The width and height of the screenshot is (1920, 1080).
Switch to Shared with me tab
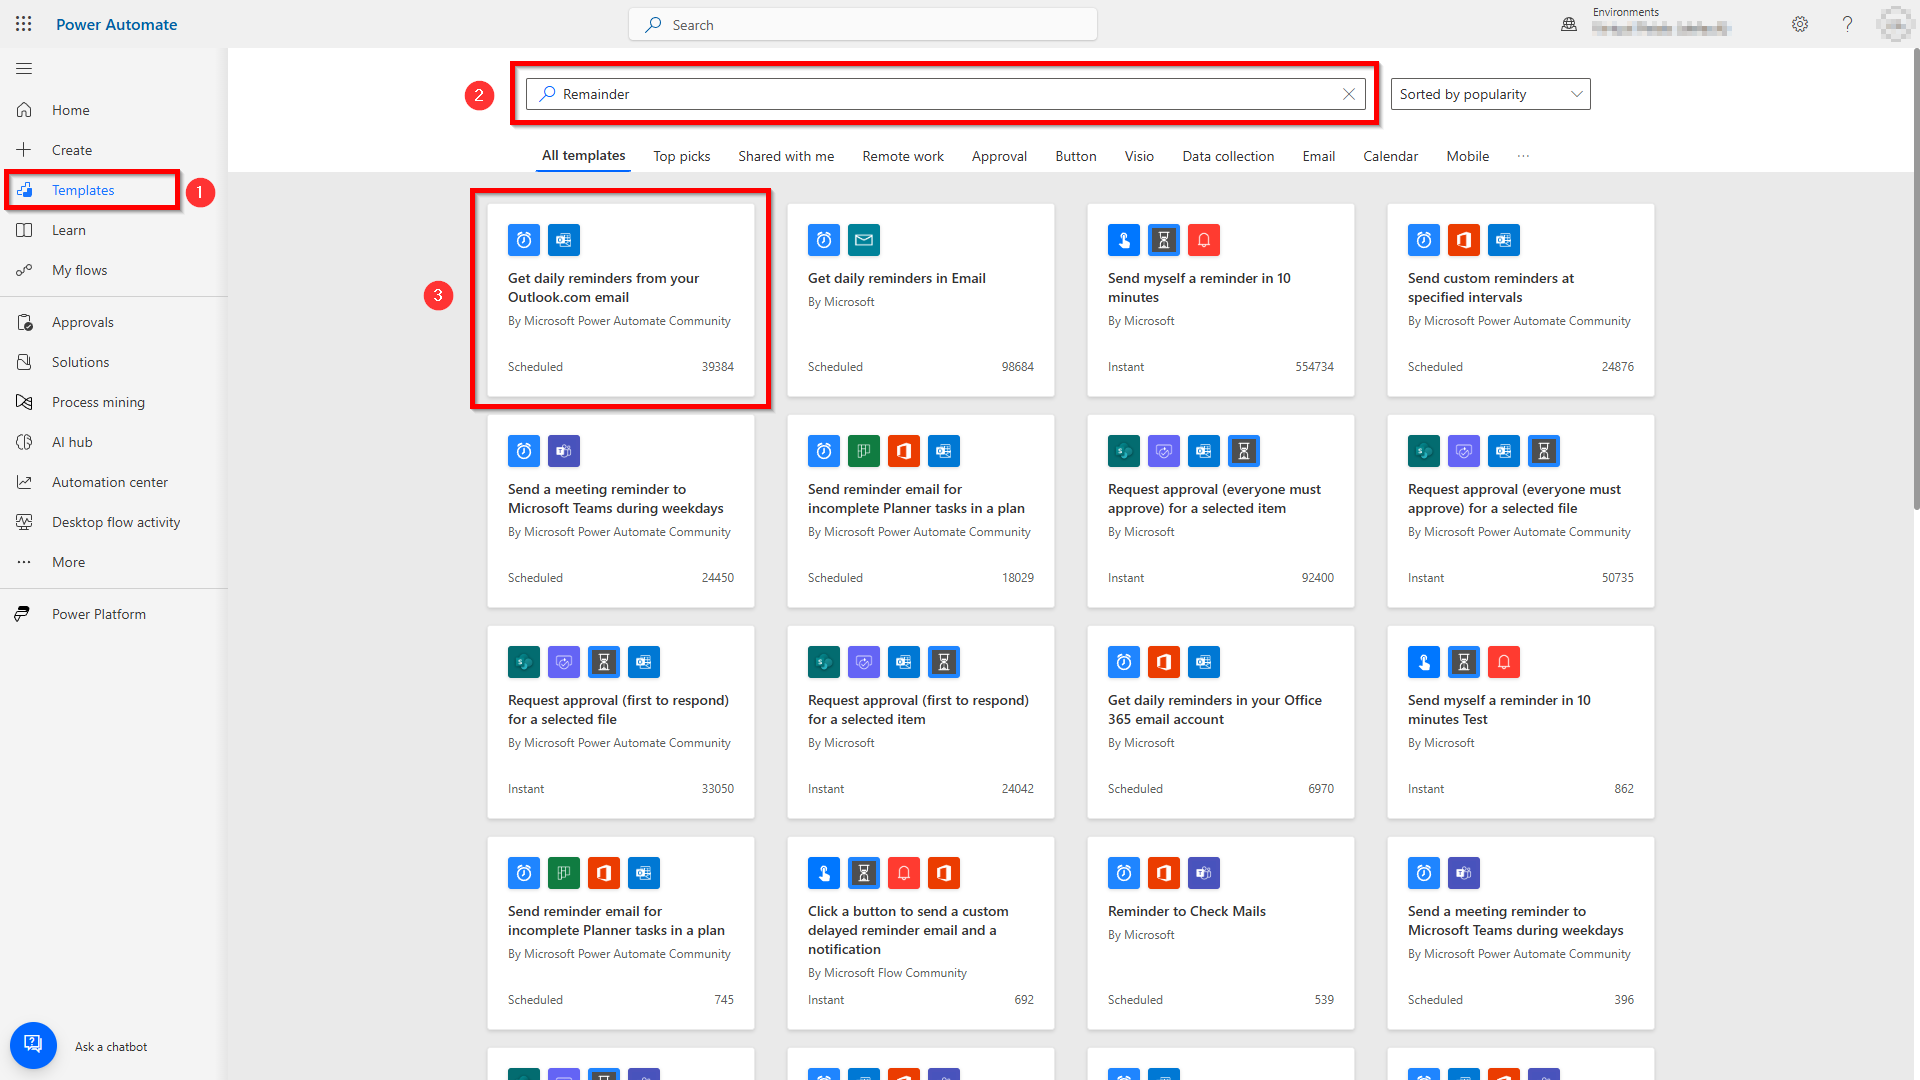pyautogui.click(x=786, y=156)
